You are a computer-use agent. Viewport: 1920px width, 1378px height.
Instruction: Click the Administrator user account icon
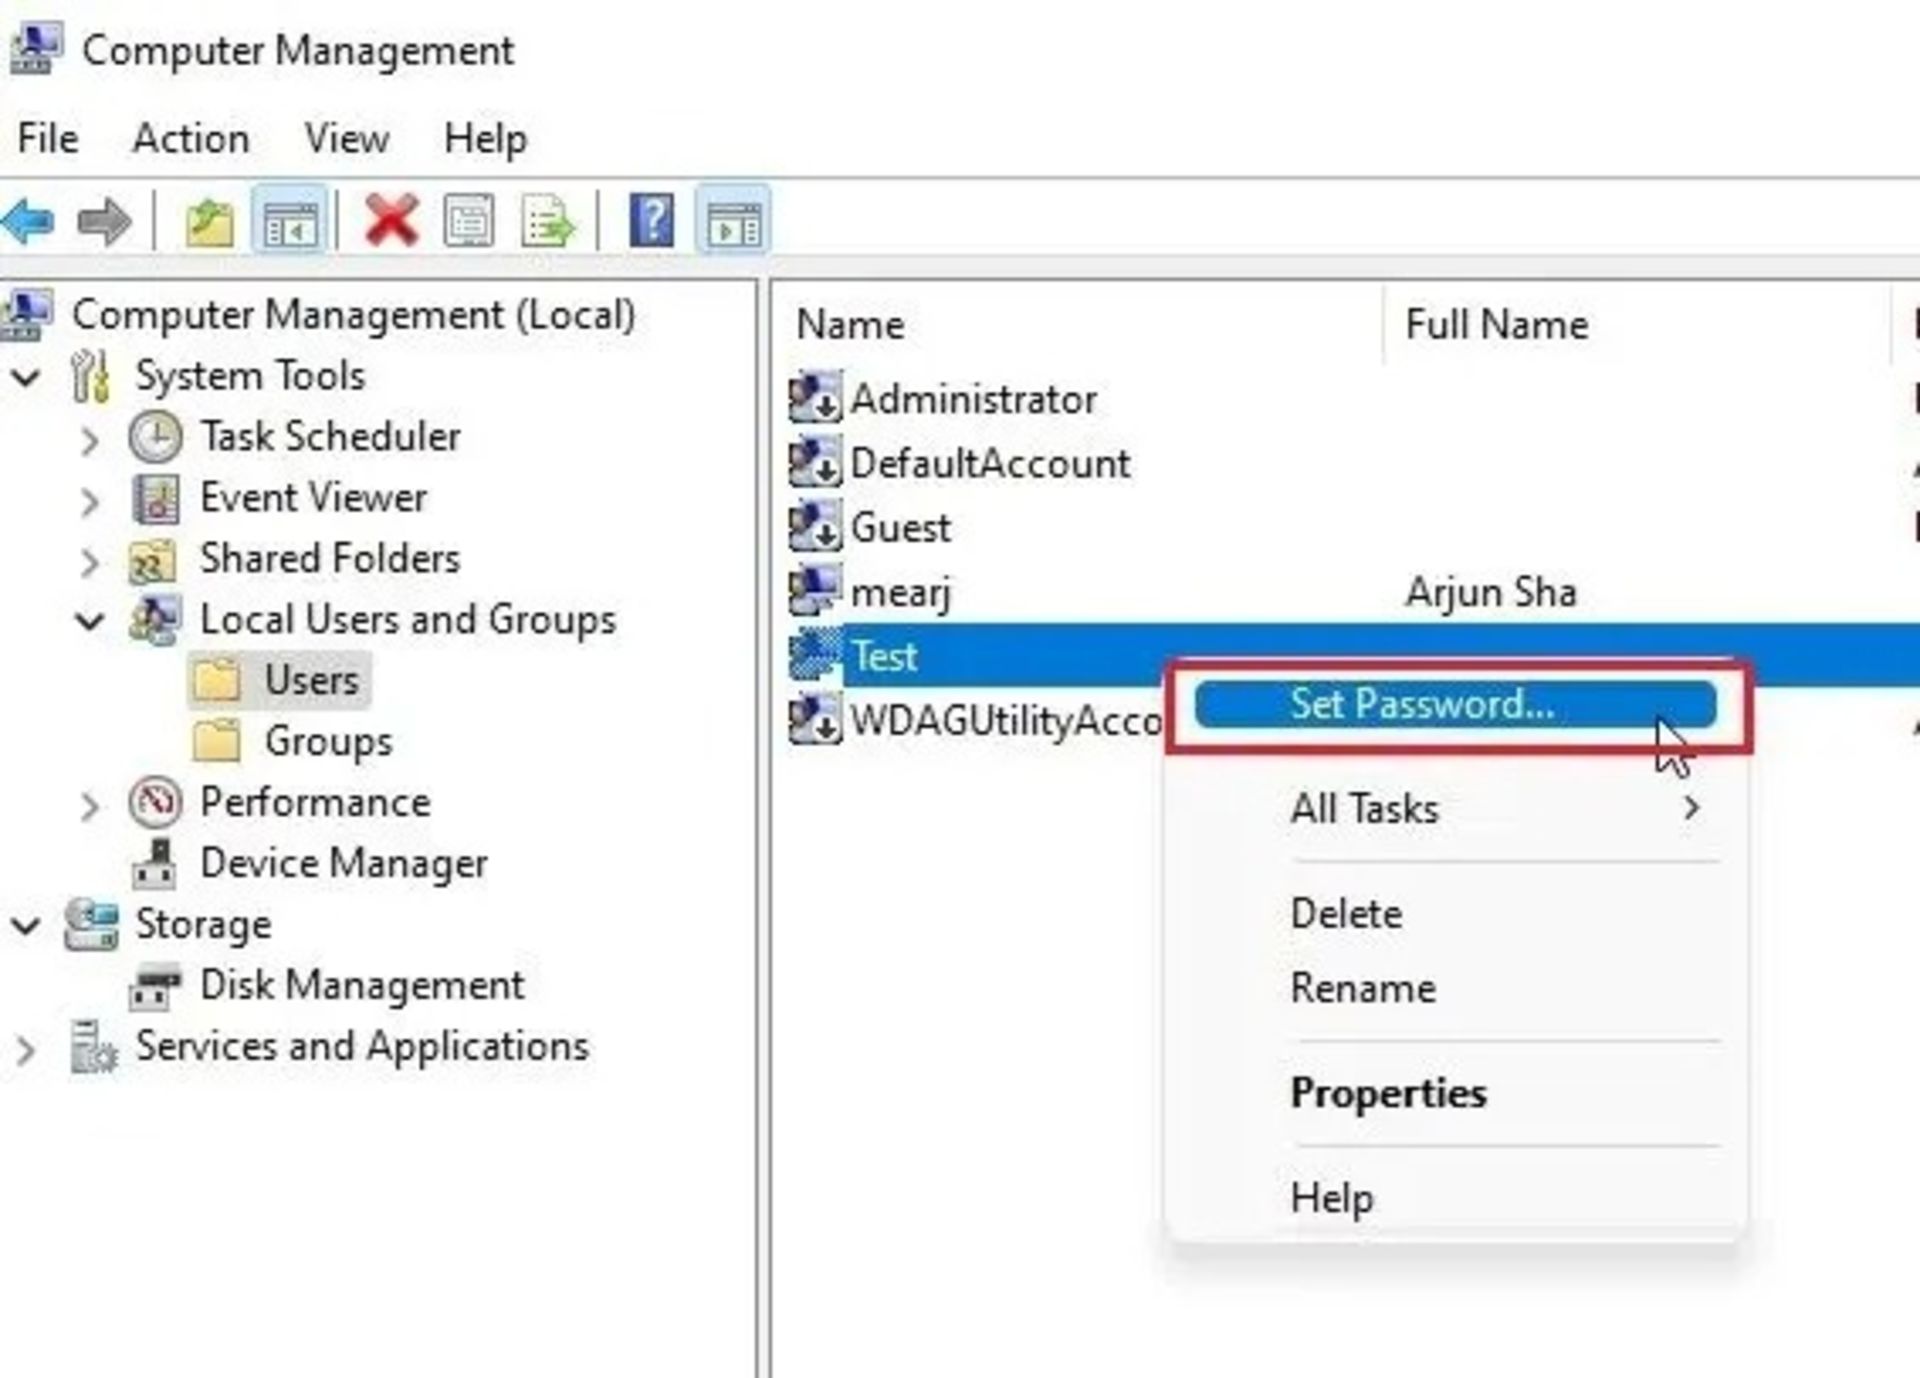[x=815, y=398]
